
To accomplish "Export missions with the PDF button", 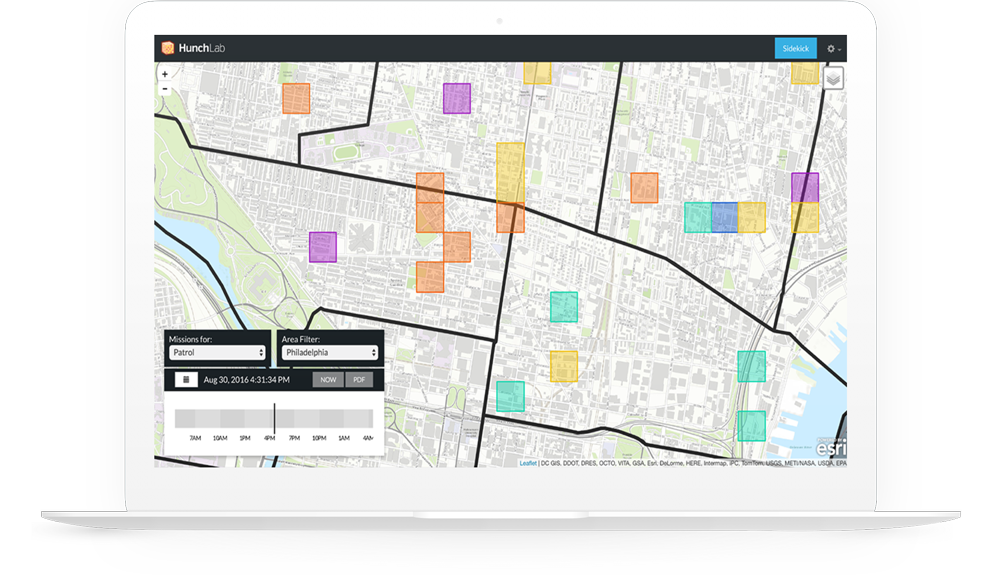I will (x=360, y=380).
